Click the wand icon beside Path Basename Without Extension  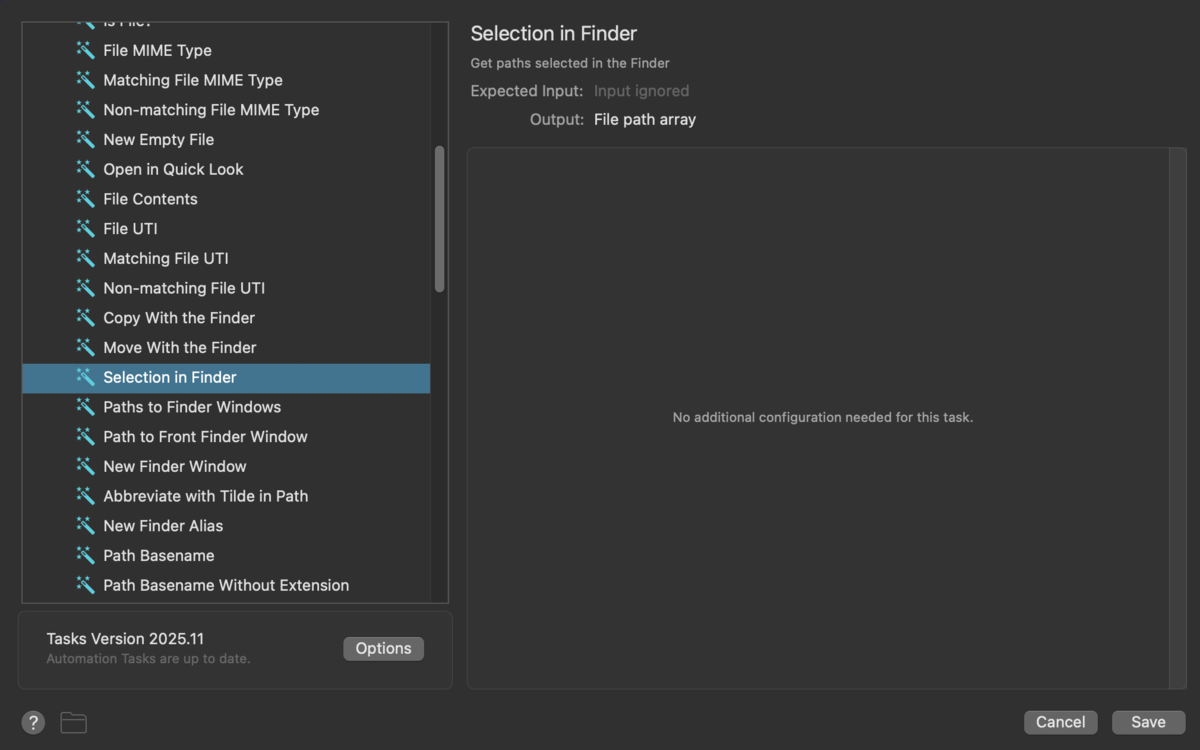(x=86, y=585)
